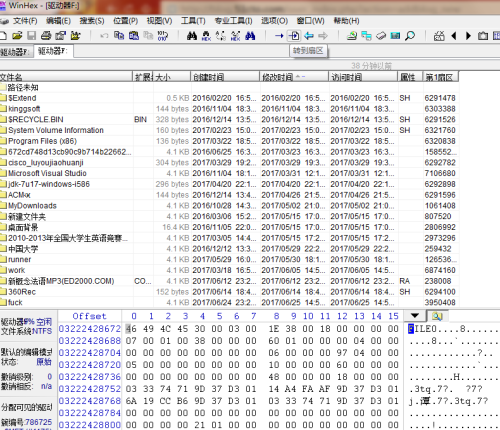The height and width of the screenshot is (430, 500).
Task: Sort by 第1扇区 column header
Action: (441, 77)
